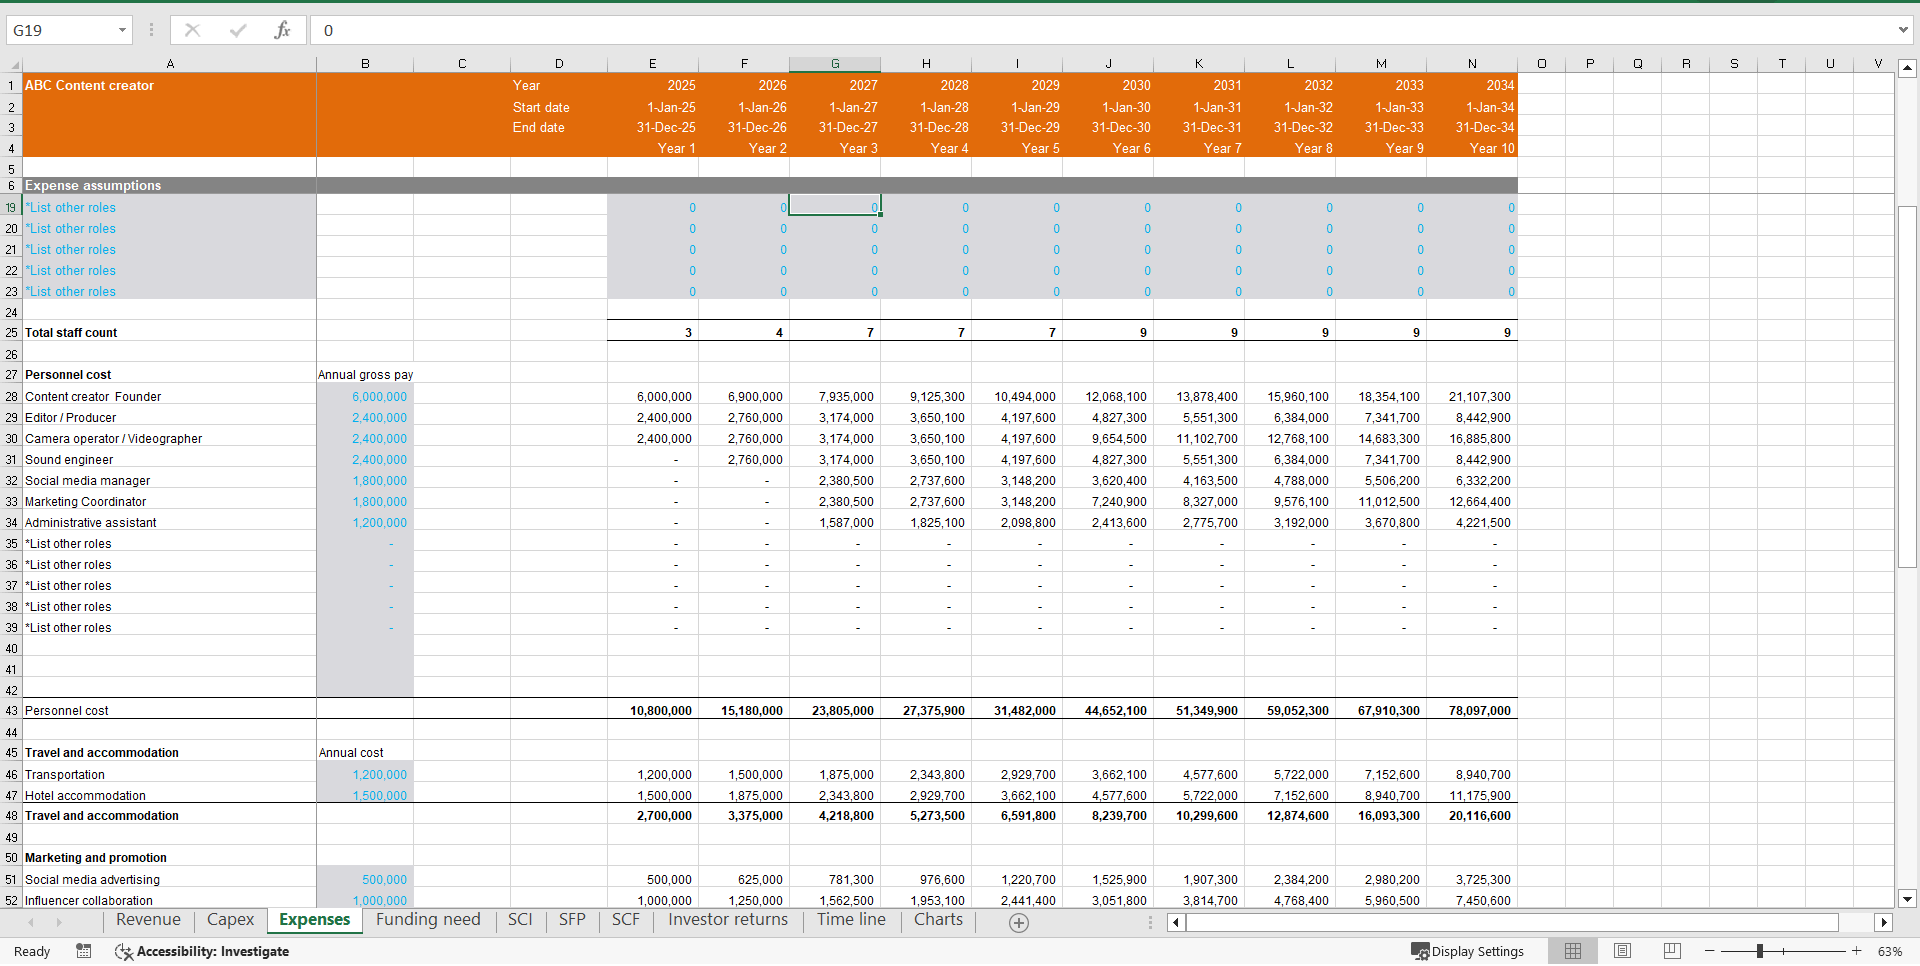Image resolution: width=1920 pixels, height=966 pixels.
Task: Switch to the Capex sheet tab
Action: click(230, 920)
